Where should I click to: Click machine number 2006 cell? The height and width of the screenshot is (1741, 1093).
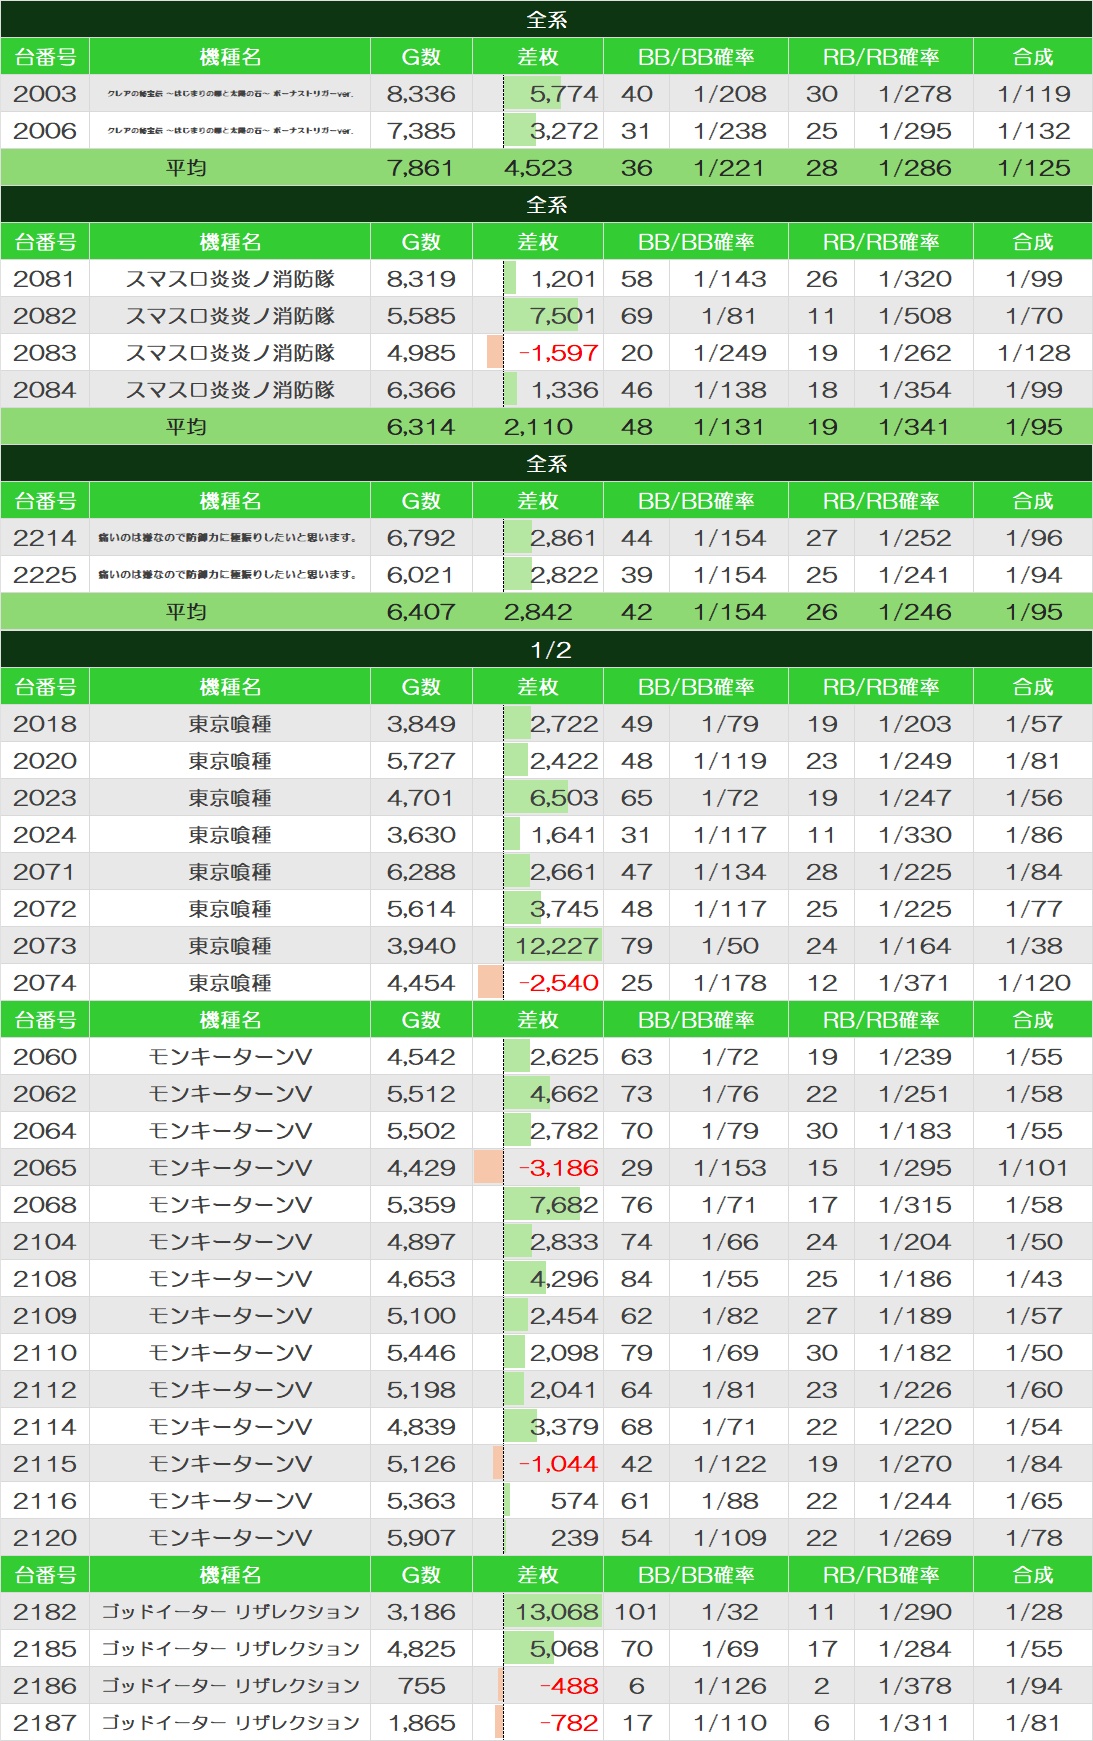pos(45,131)
